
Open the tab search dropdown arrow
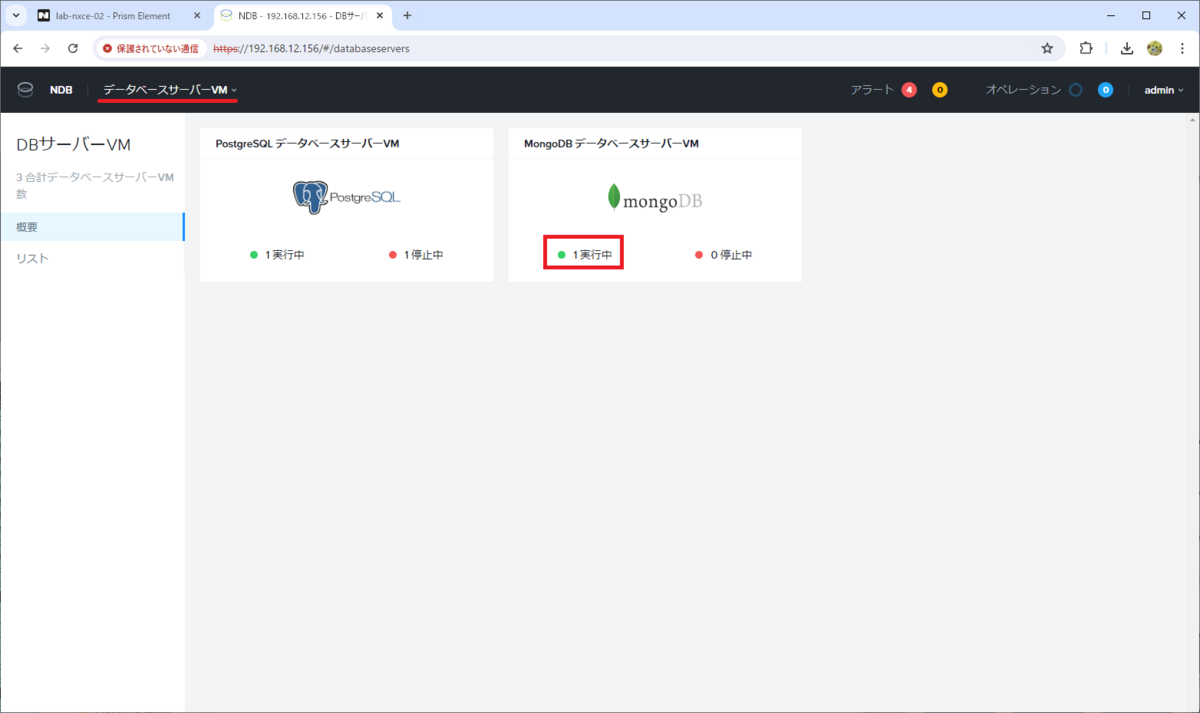tap(17, 16)
